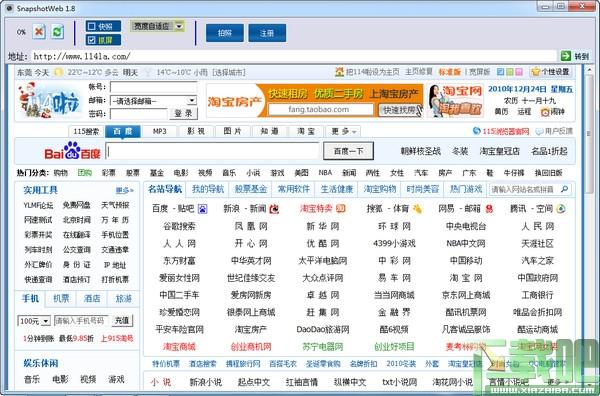Click the 密码 password input field

pos(139,114)
